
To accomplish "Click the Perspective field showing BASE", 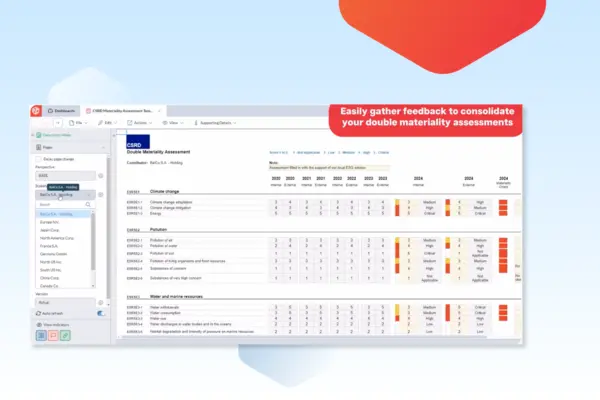I will pos(65,176).
